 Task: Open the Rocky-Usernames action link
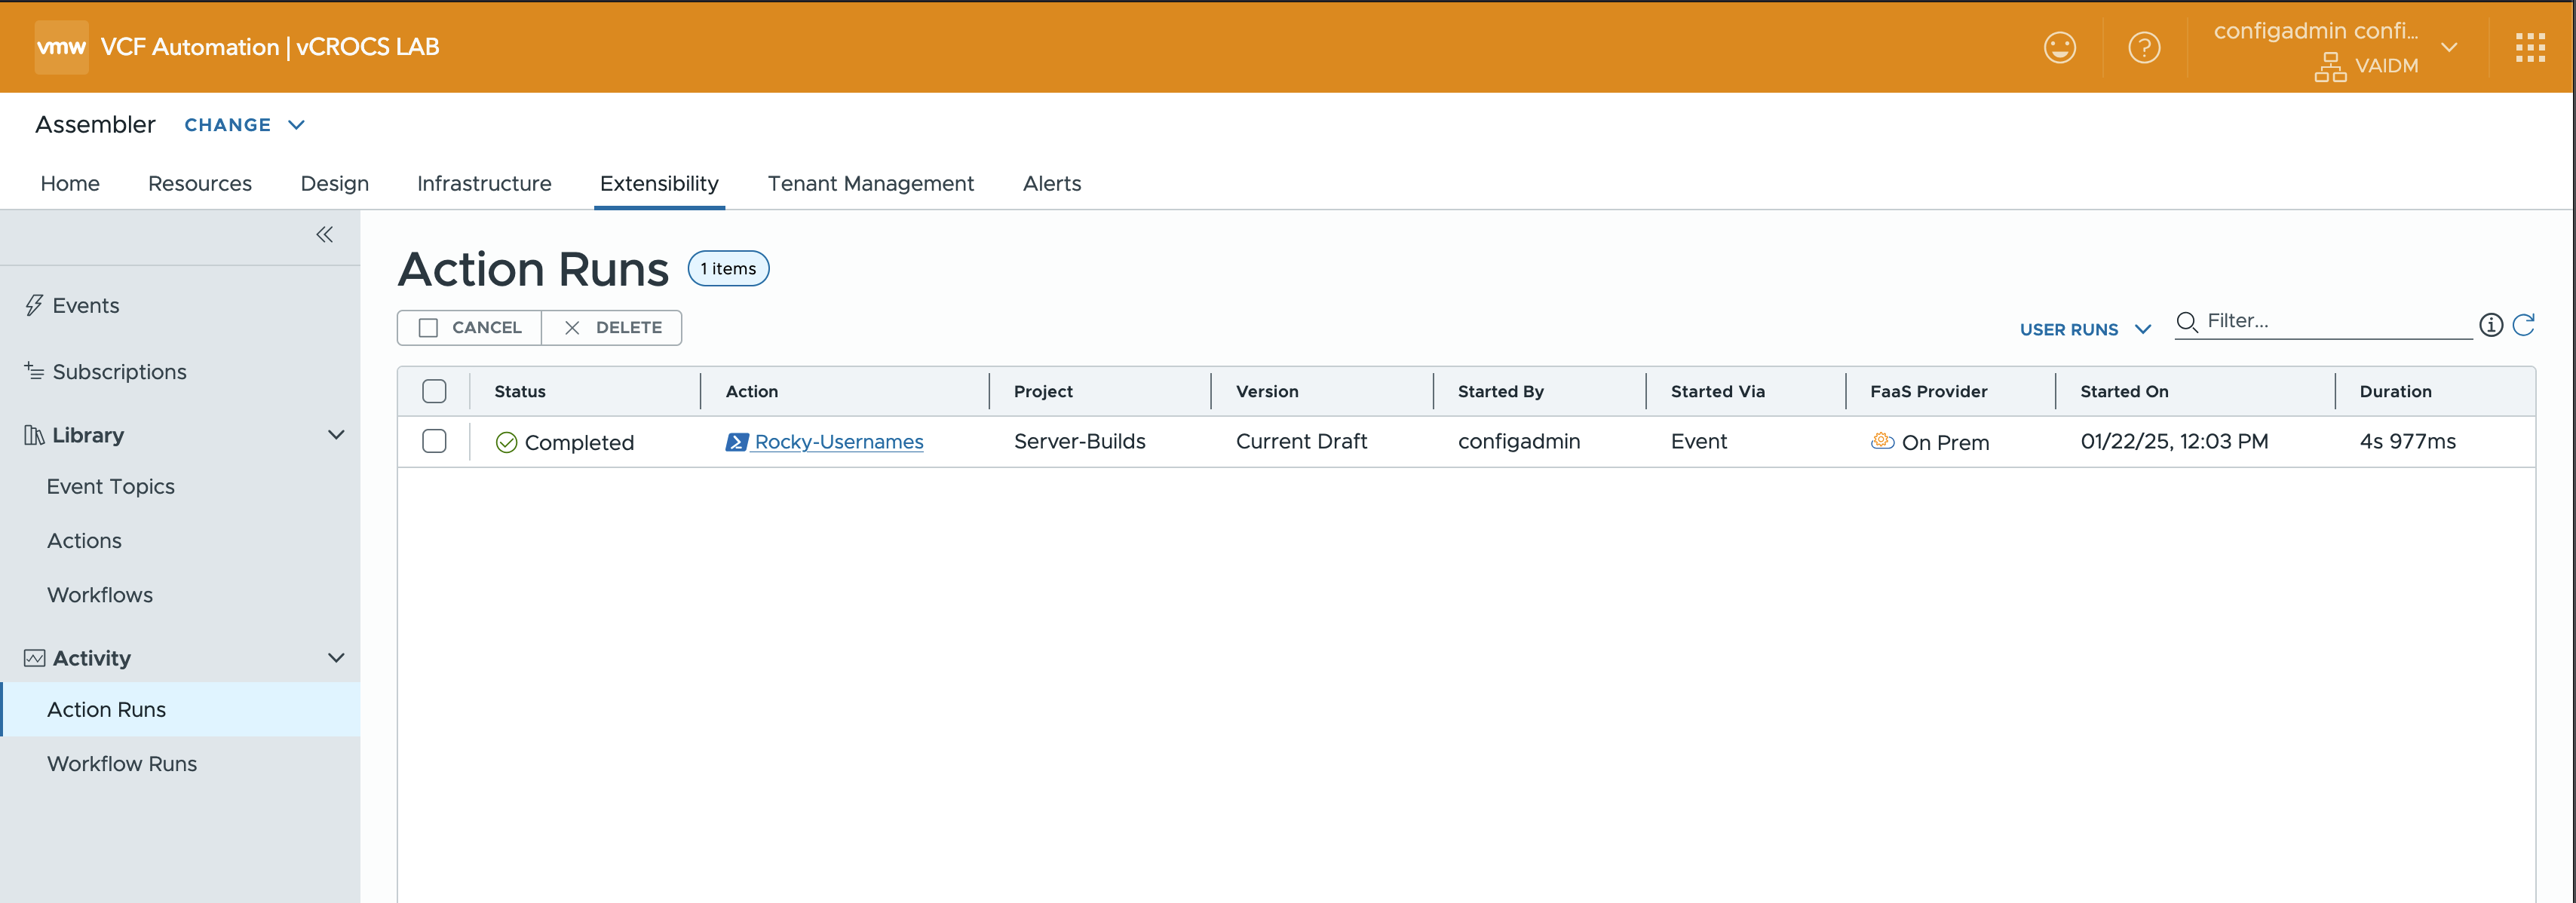(838, 441)
